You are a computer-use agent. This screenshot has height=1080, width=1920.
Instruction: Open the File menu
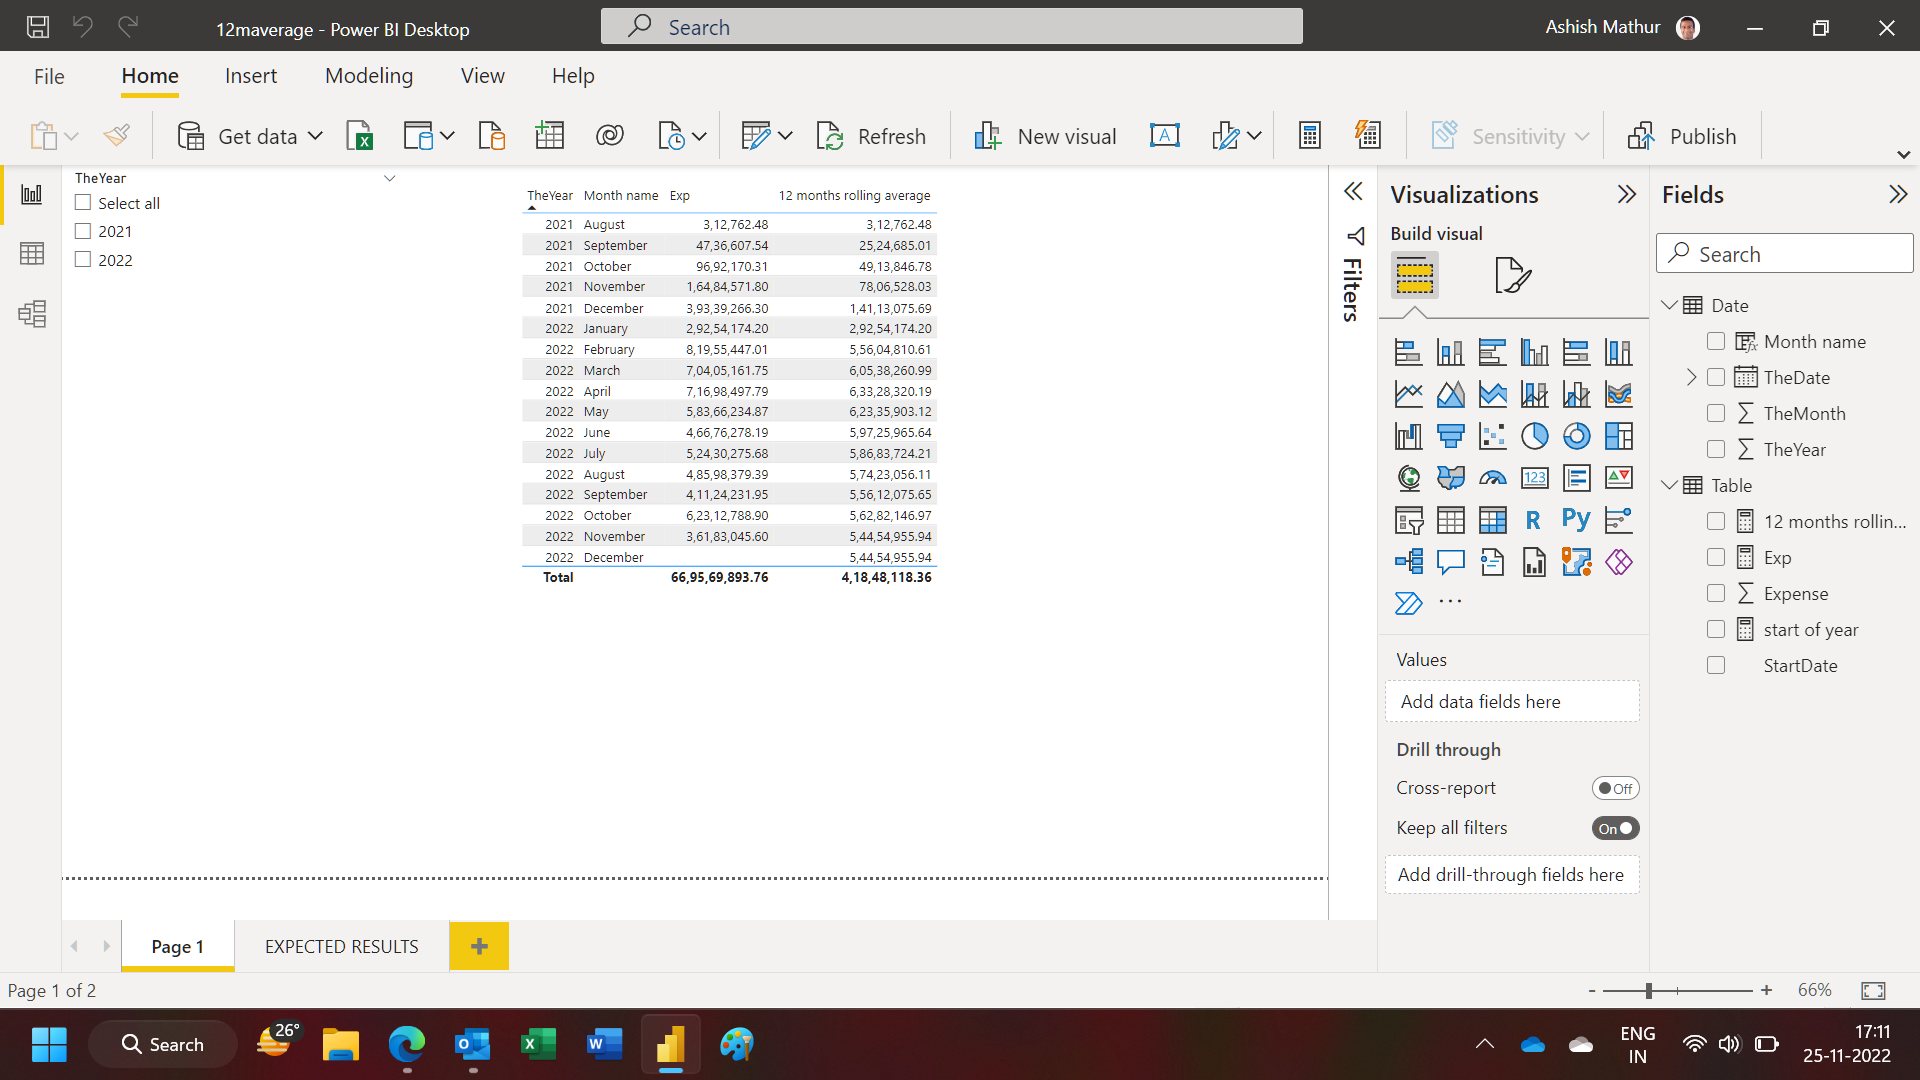coord(49,76)
